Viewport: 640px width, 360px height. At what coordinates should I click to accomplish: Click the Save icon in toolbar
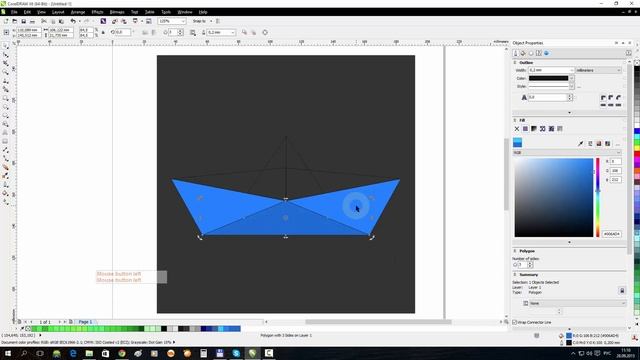point(24,21)
